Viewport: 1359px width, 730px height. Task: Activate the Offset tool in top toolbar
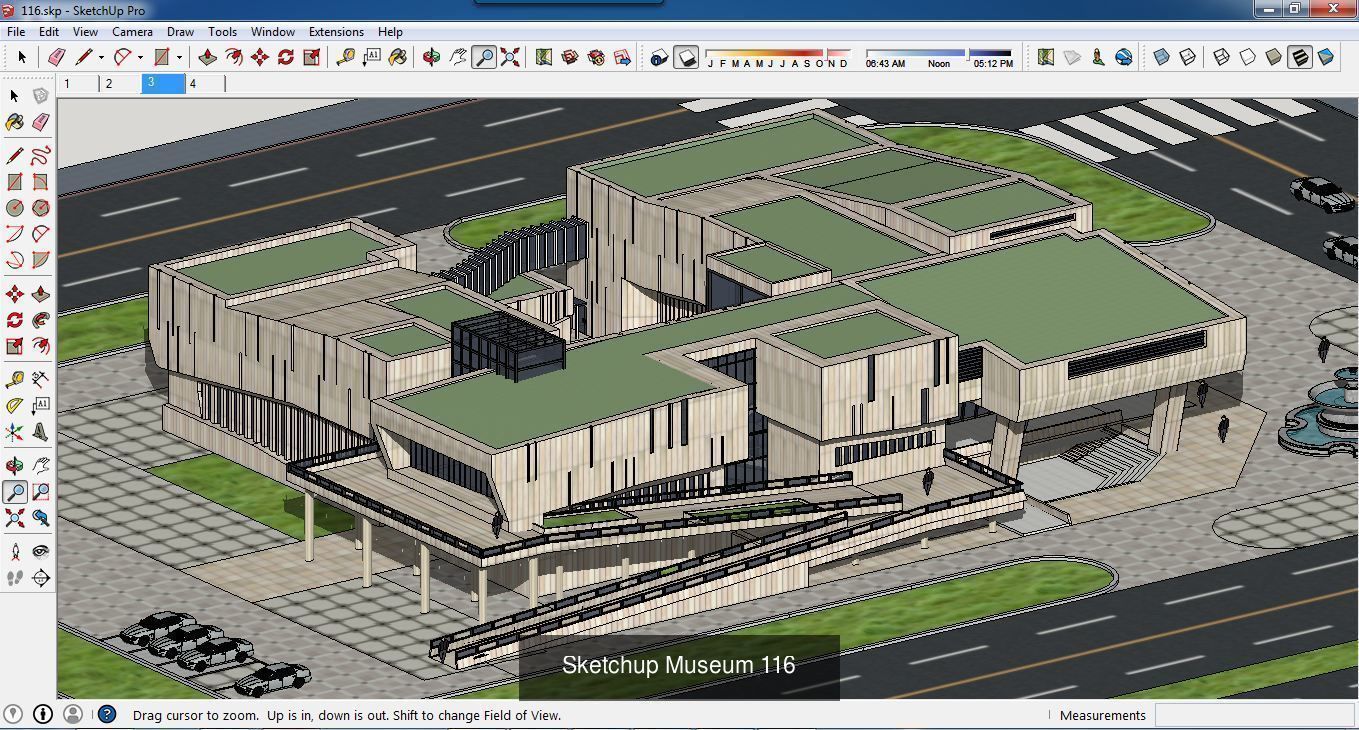coord(233,57)
